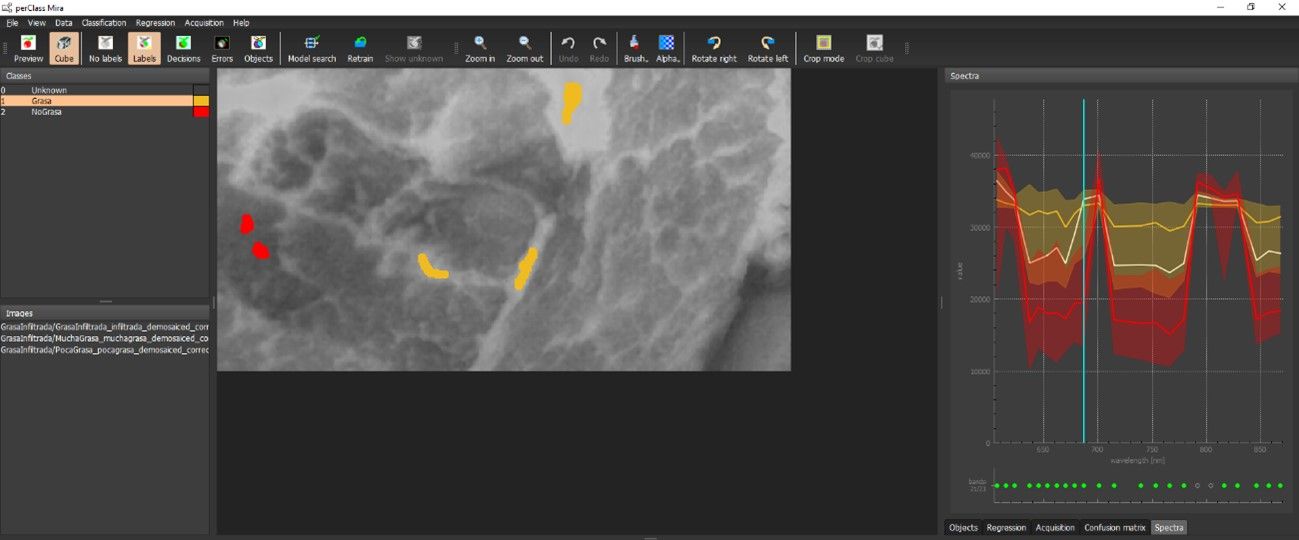Click the Preview toolbar icon
The height and width of the screenshot is (540, 1299).
pos(28,48)
